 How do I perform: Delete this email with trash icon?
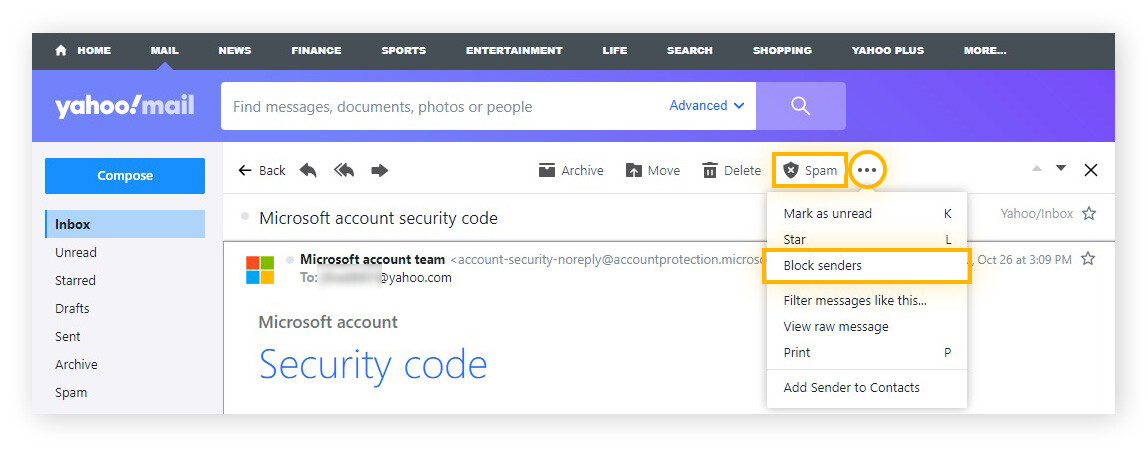(710, 171)
